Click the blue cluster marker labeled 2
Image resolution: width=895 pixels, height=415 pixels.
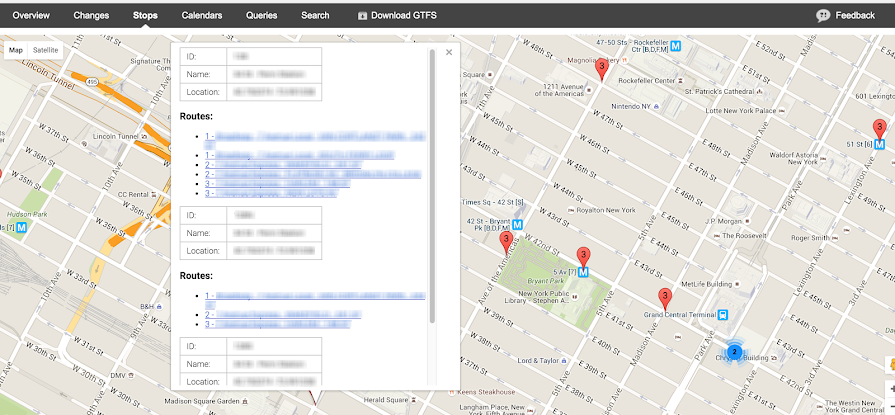(735, 352)
